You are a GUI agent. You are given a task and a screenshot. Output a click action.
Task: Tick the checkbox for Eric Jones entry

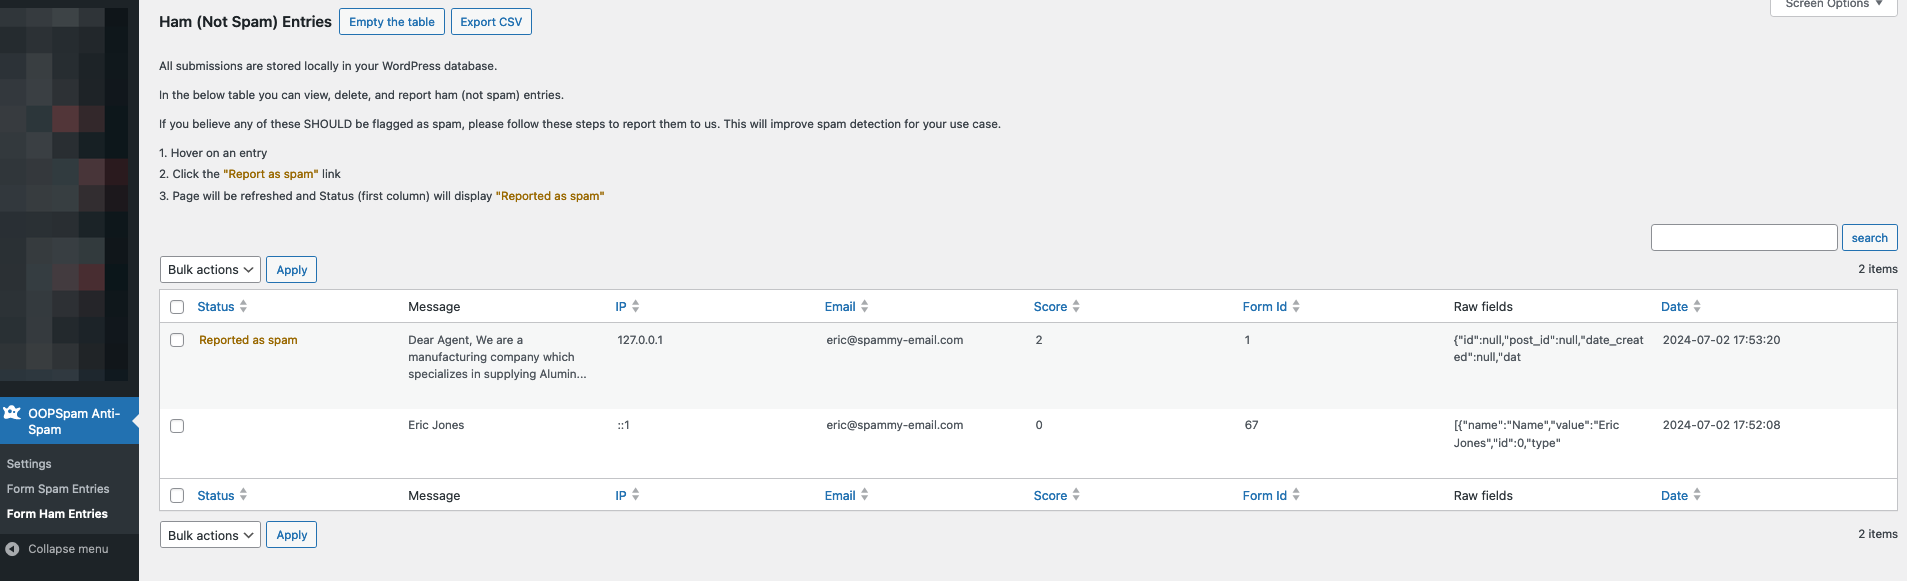point(177,426)
